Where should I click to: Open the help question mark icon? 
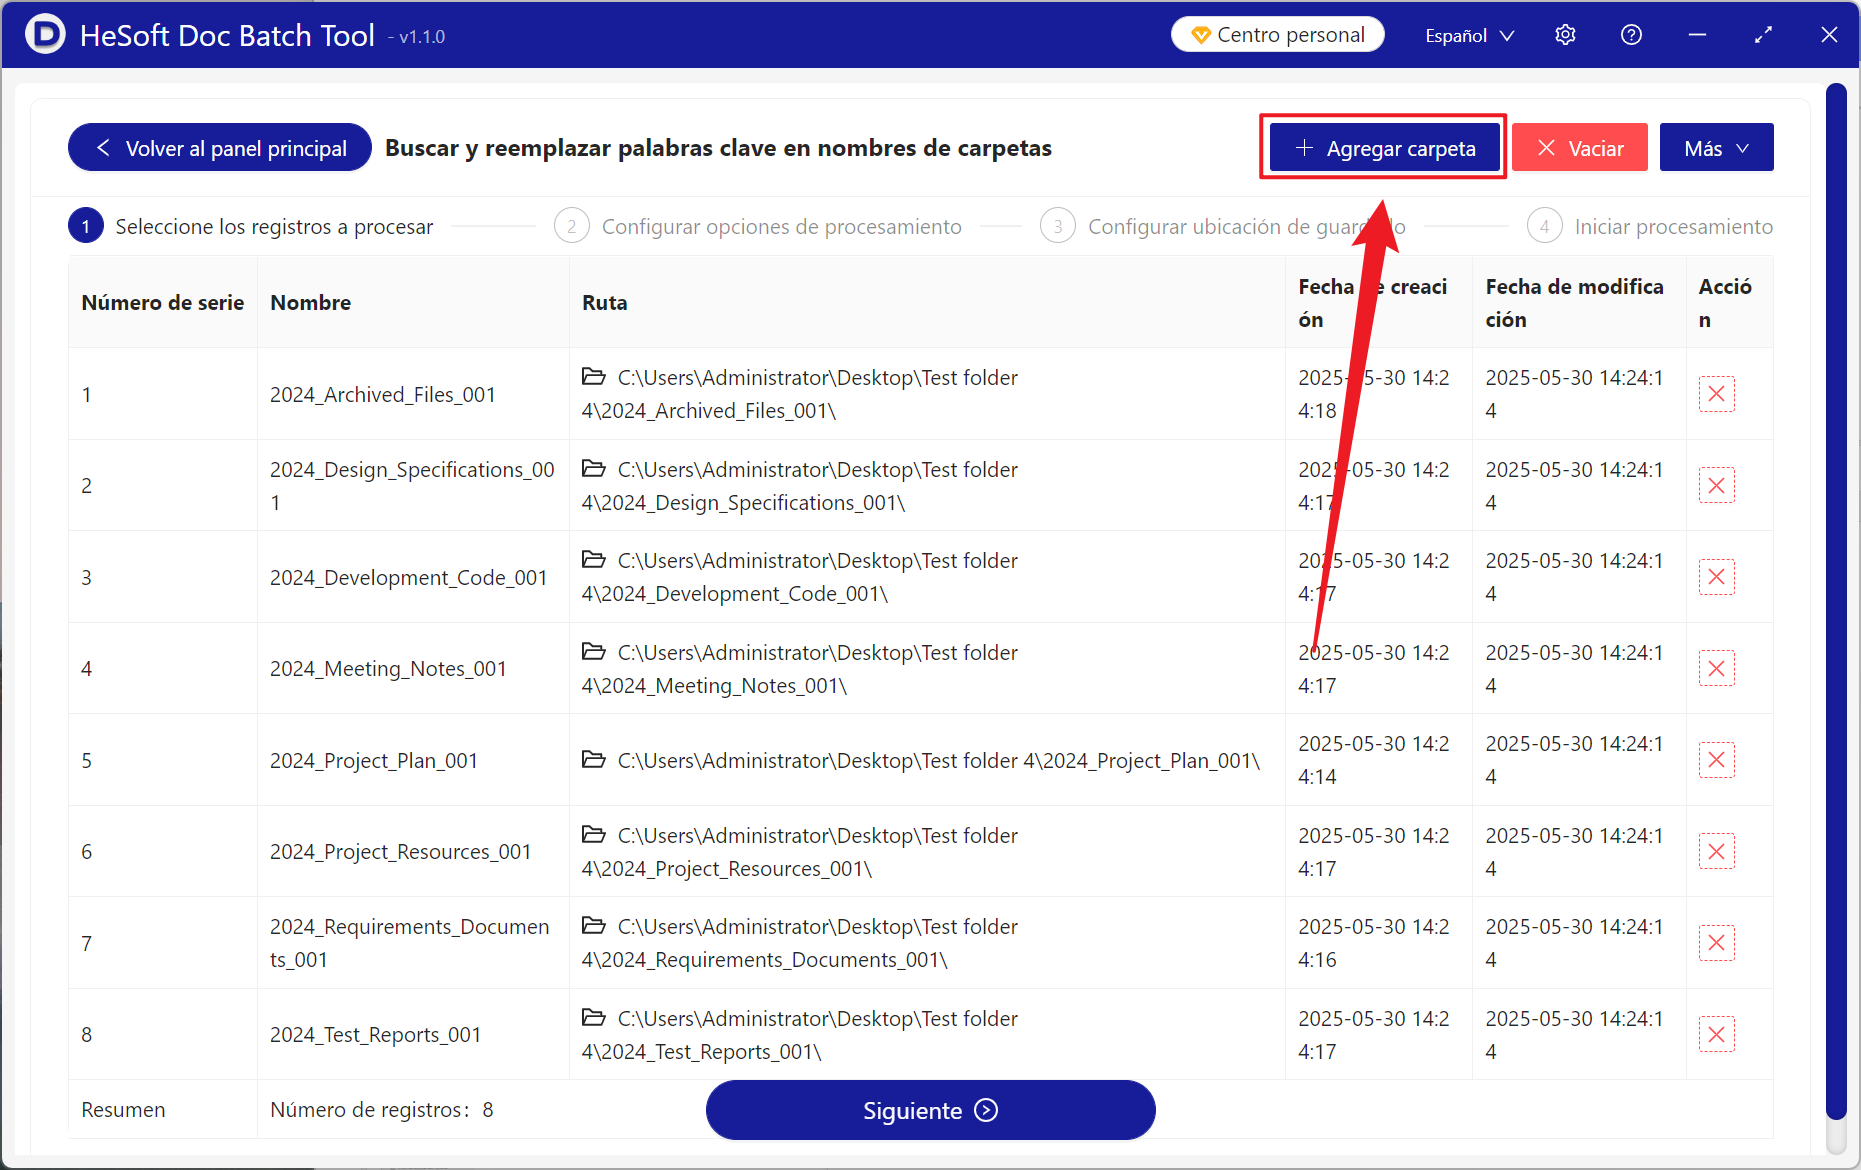pyautogui.click(x=1631, y=35)
